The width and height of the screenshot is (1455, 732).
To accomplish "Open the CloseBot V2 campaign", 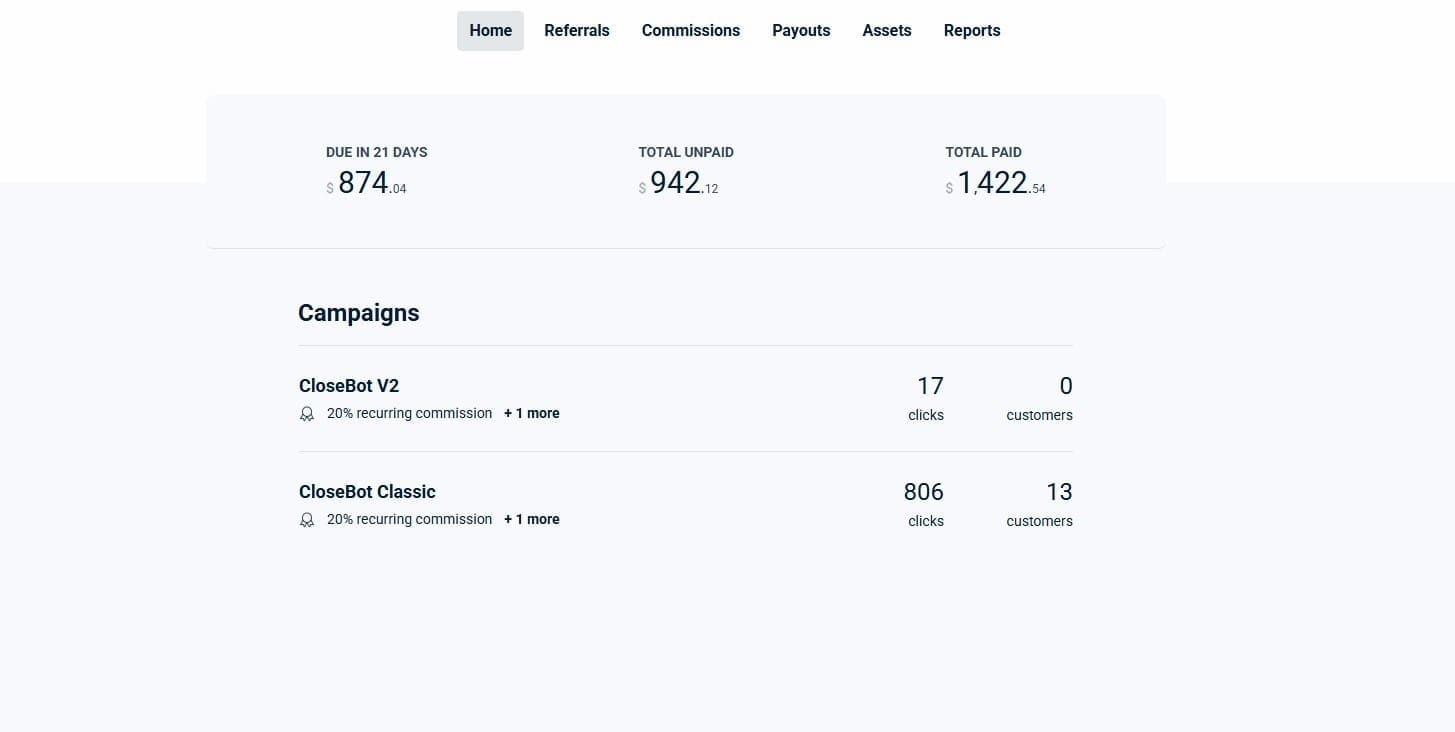I will (x=349, y=386).
